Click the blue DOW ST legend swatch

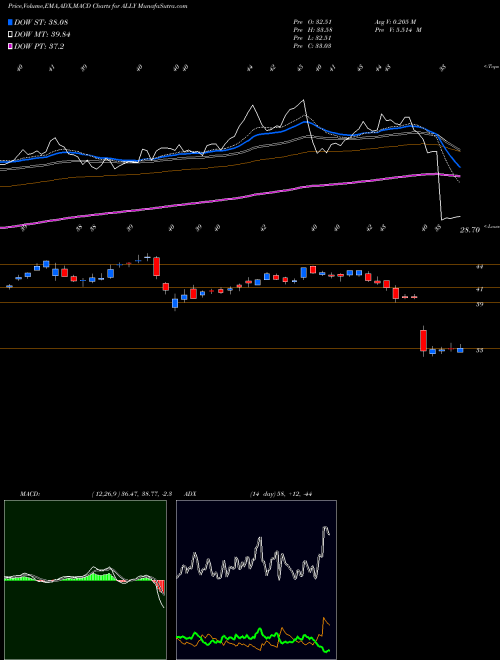[11, 22]
